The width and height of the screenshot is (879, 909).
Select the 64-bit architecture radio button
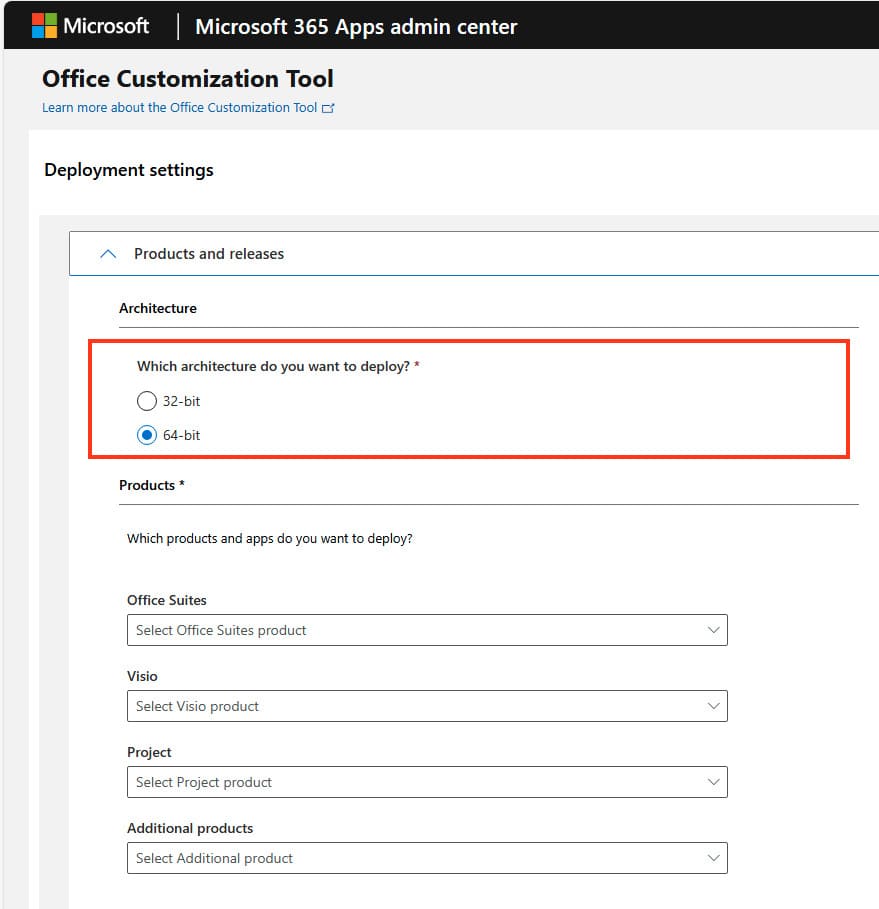[147, 435]
